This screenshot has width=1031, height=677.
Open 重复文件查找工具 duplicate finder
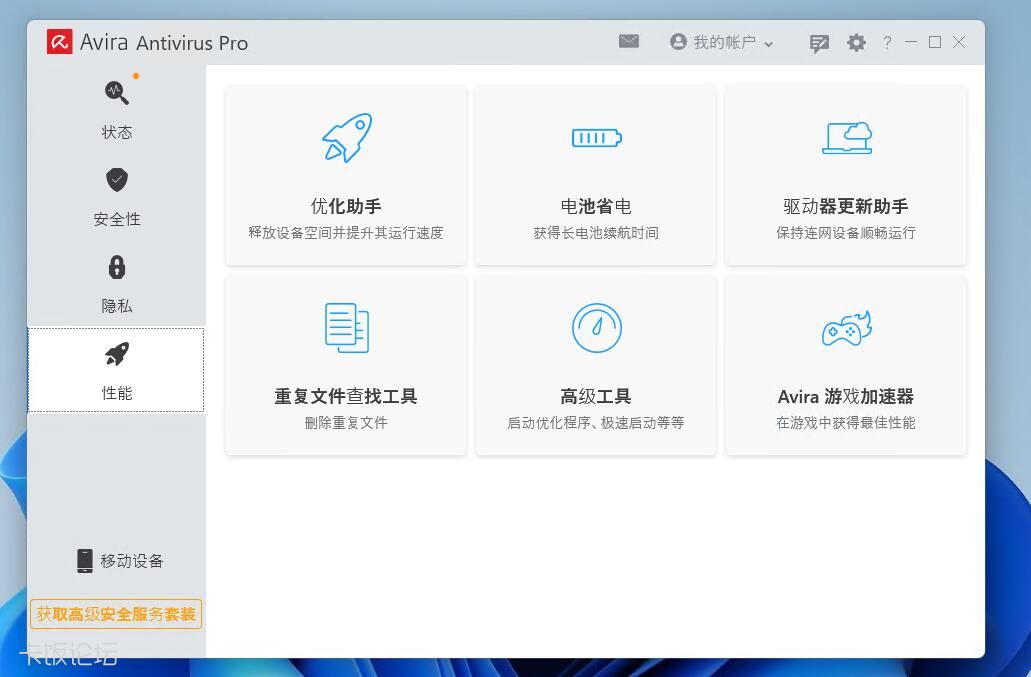345,365
